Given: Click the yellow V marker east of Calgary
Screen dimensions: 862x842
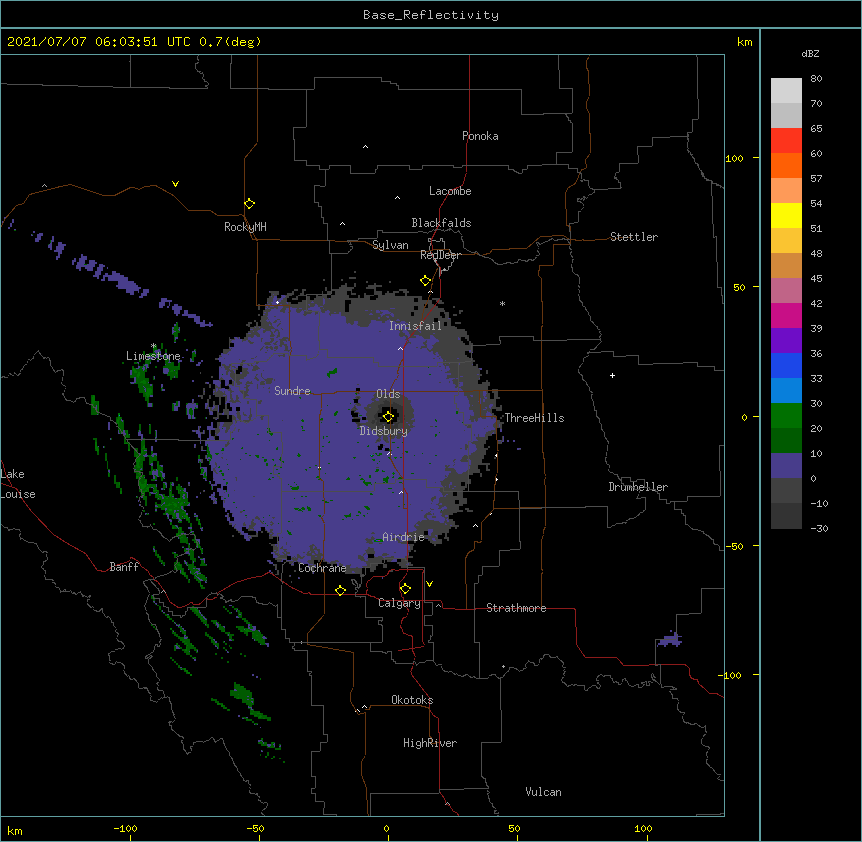Looking at the screenshot, I should (429, 584).
